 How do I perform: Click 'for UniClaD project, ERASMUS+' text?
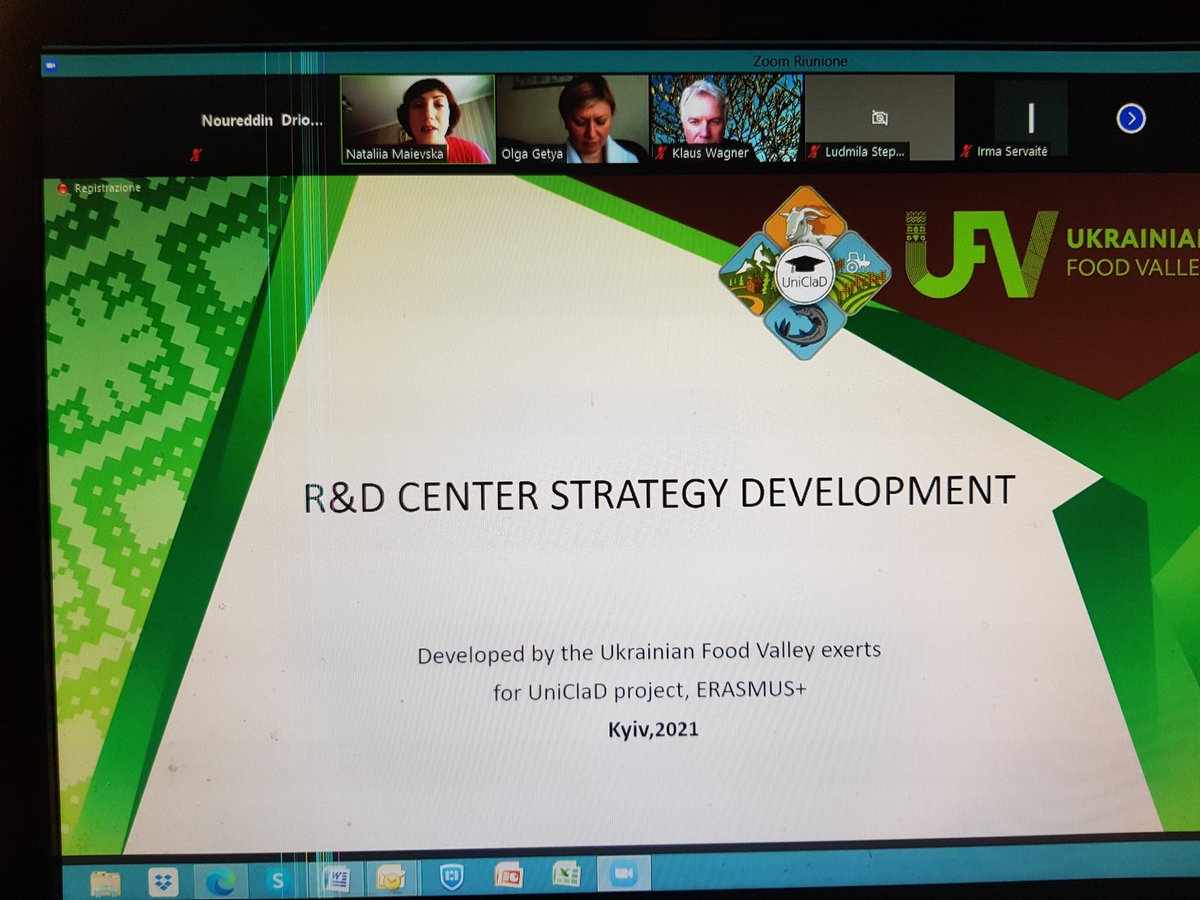click(650, 690)
